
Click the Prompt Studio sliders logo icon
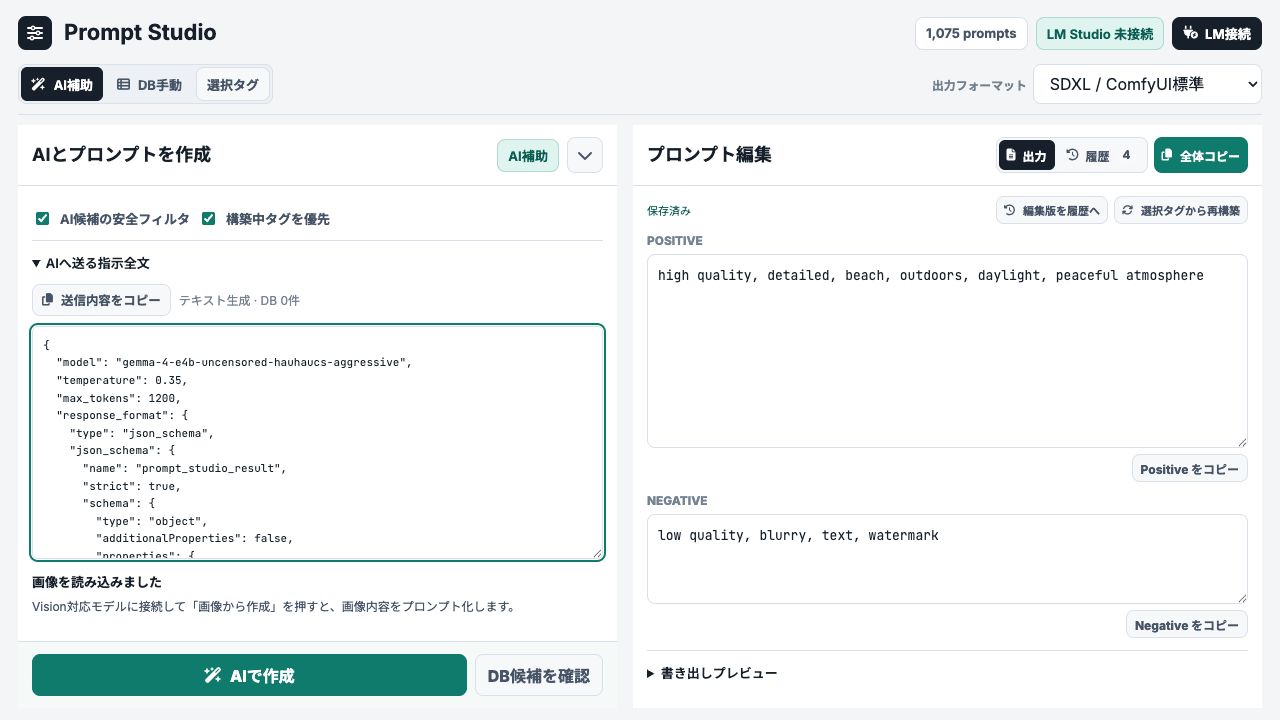point(35,33)
